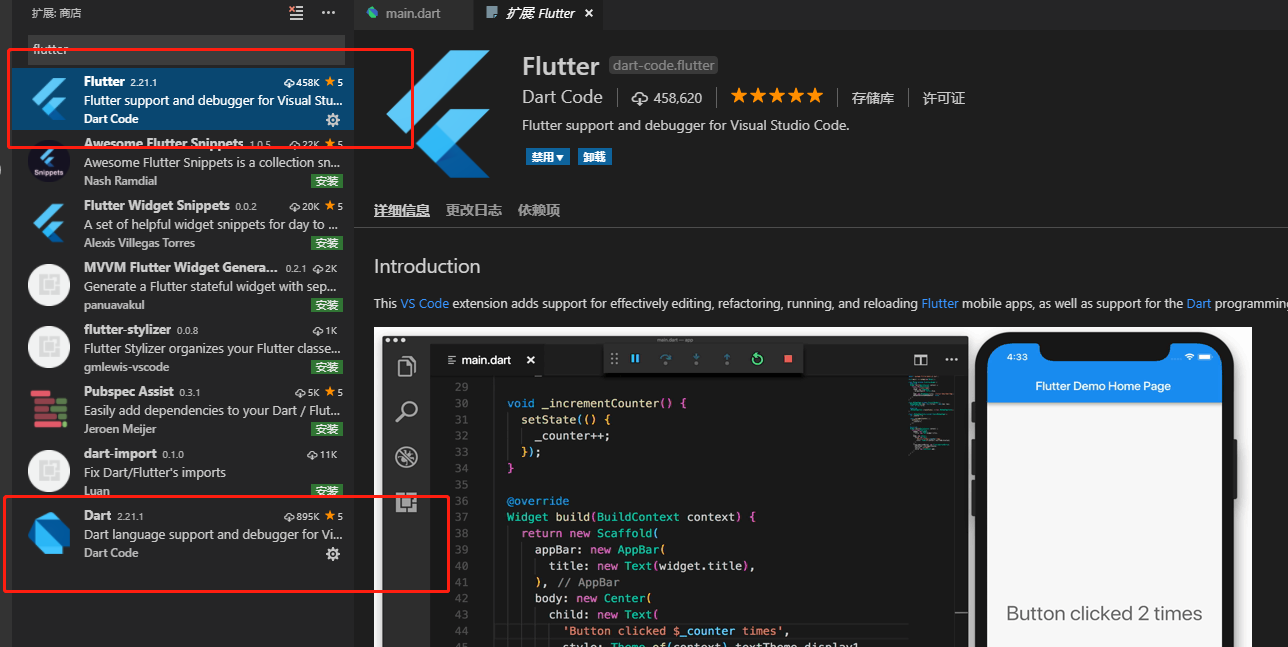Open the 存储库 repository link
Screen dimensions: 1288x647
pos(873,98)
